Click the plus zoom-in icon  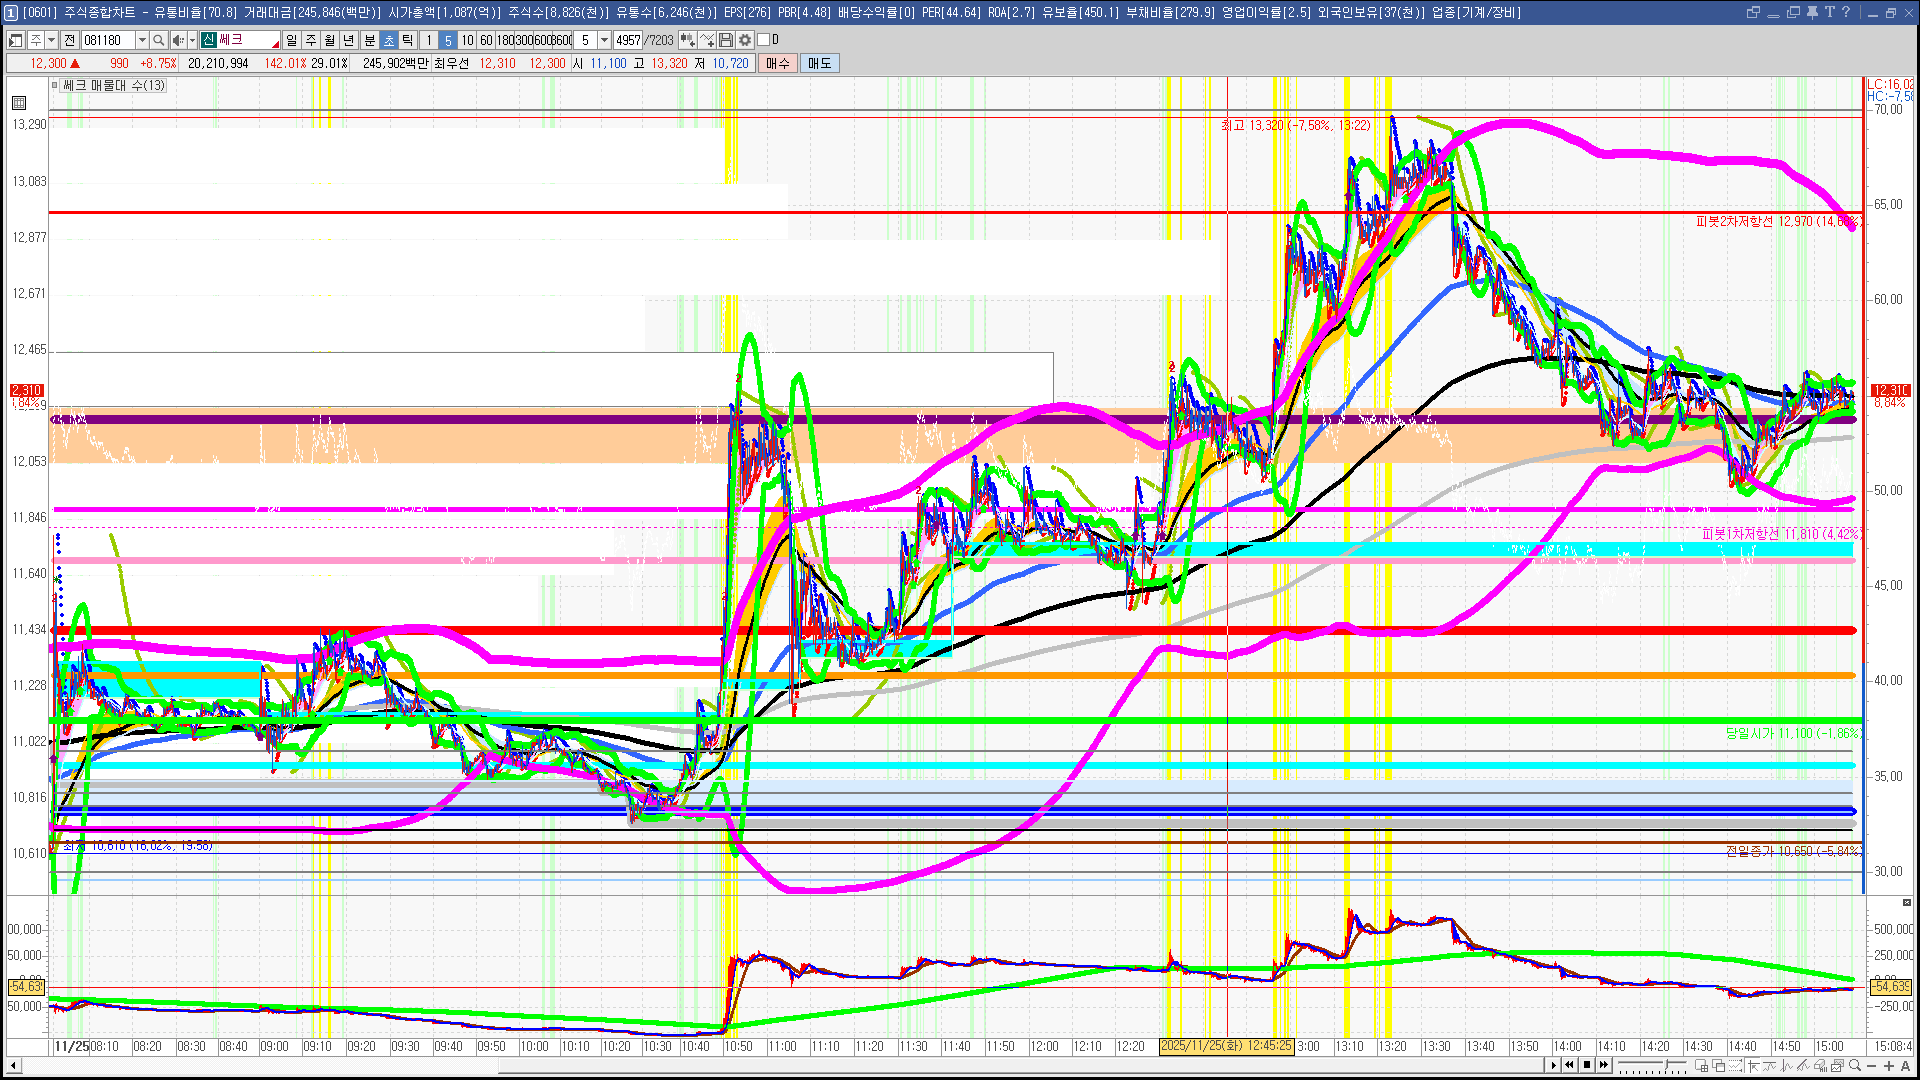click(x=1889, y=1065)
